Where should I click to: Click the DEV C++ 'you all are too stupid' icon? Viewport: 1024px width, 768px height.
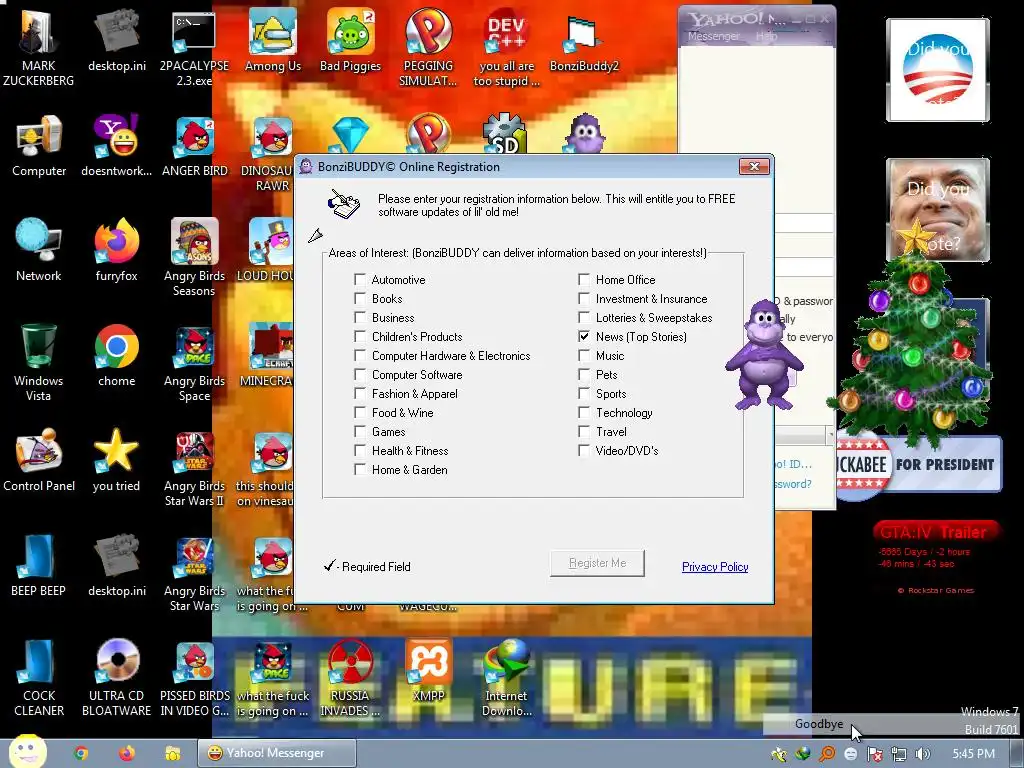[x=506, y=47]
